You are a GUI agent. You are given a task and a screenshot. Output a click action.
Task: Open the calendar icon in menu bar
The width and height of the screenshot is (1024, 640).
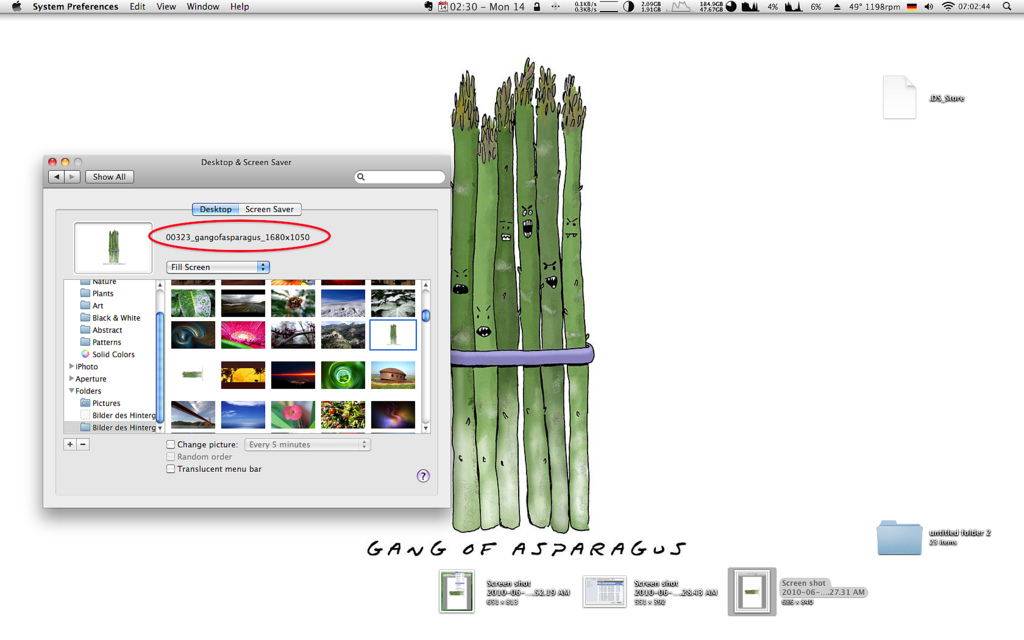click(443, 7)
